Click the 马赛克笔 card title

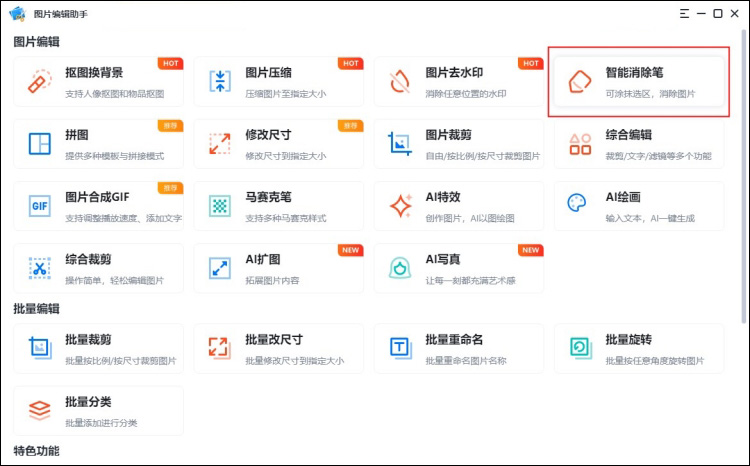coord(268,197)
